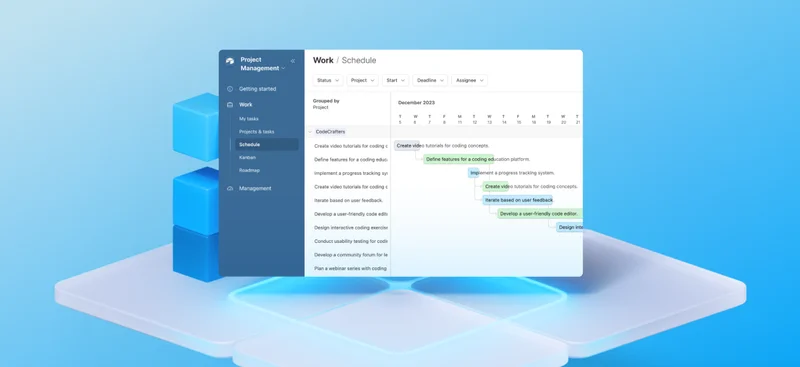Open the Project filter dropdown
Viewport: 800px width, 367px height.
click(x=362, y=80)
